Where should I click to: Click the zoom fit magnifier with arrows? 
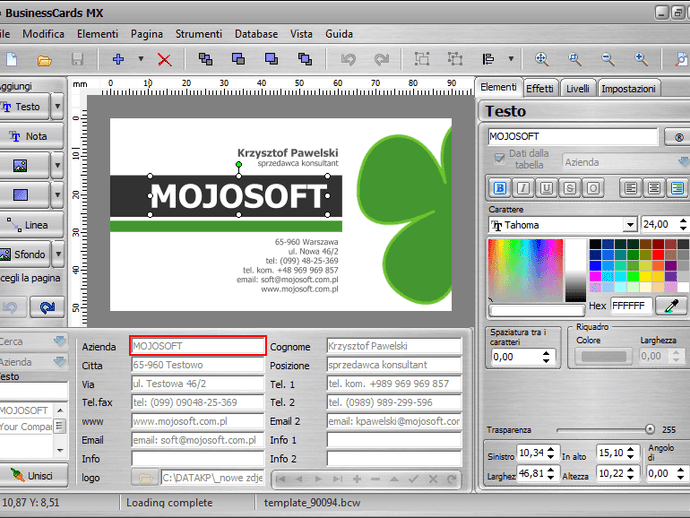click(541, 59)
